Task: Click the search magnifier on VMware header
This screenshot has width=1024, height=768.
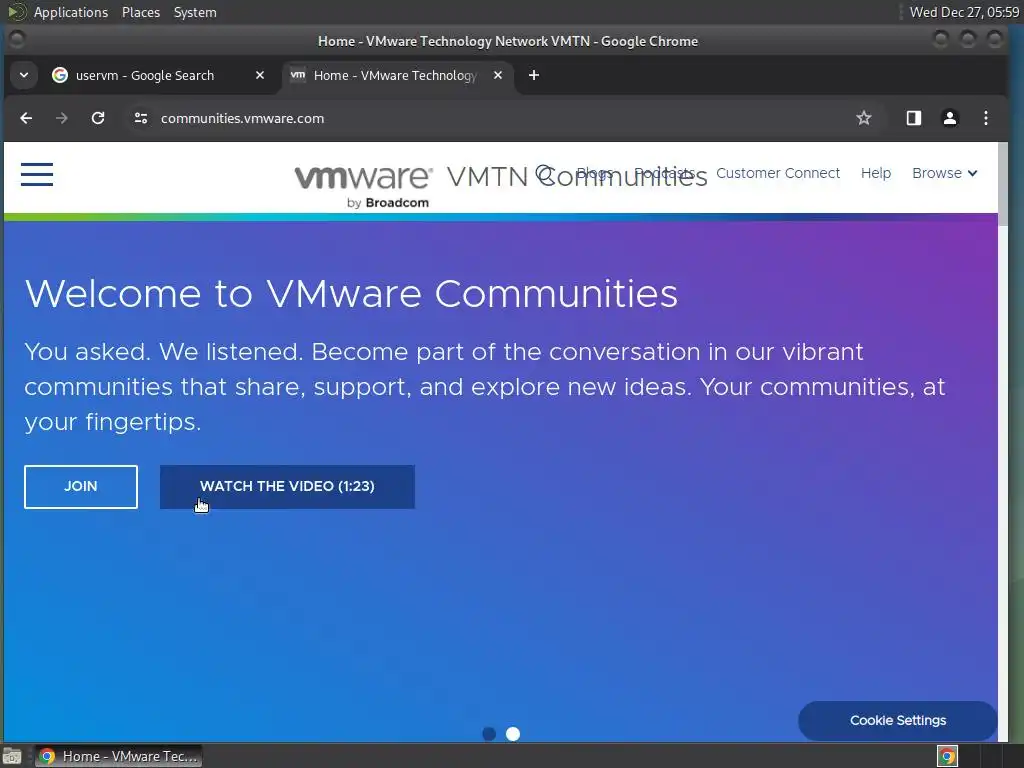Action: tap(544, 173)
